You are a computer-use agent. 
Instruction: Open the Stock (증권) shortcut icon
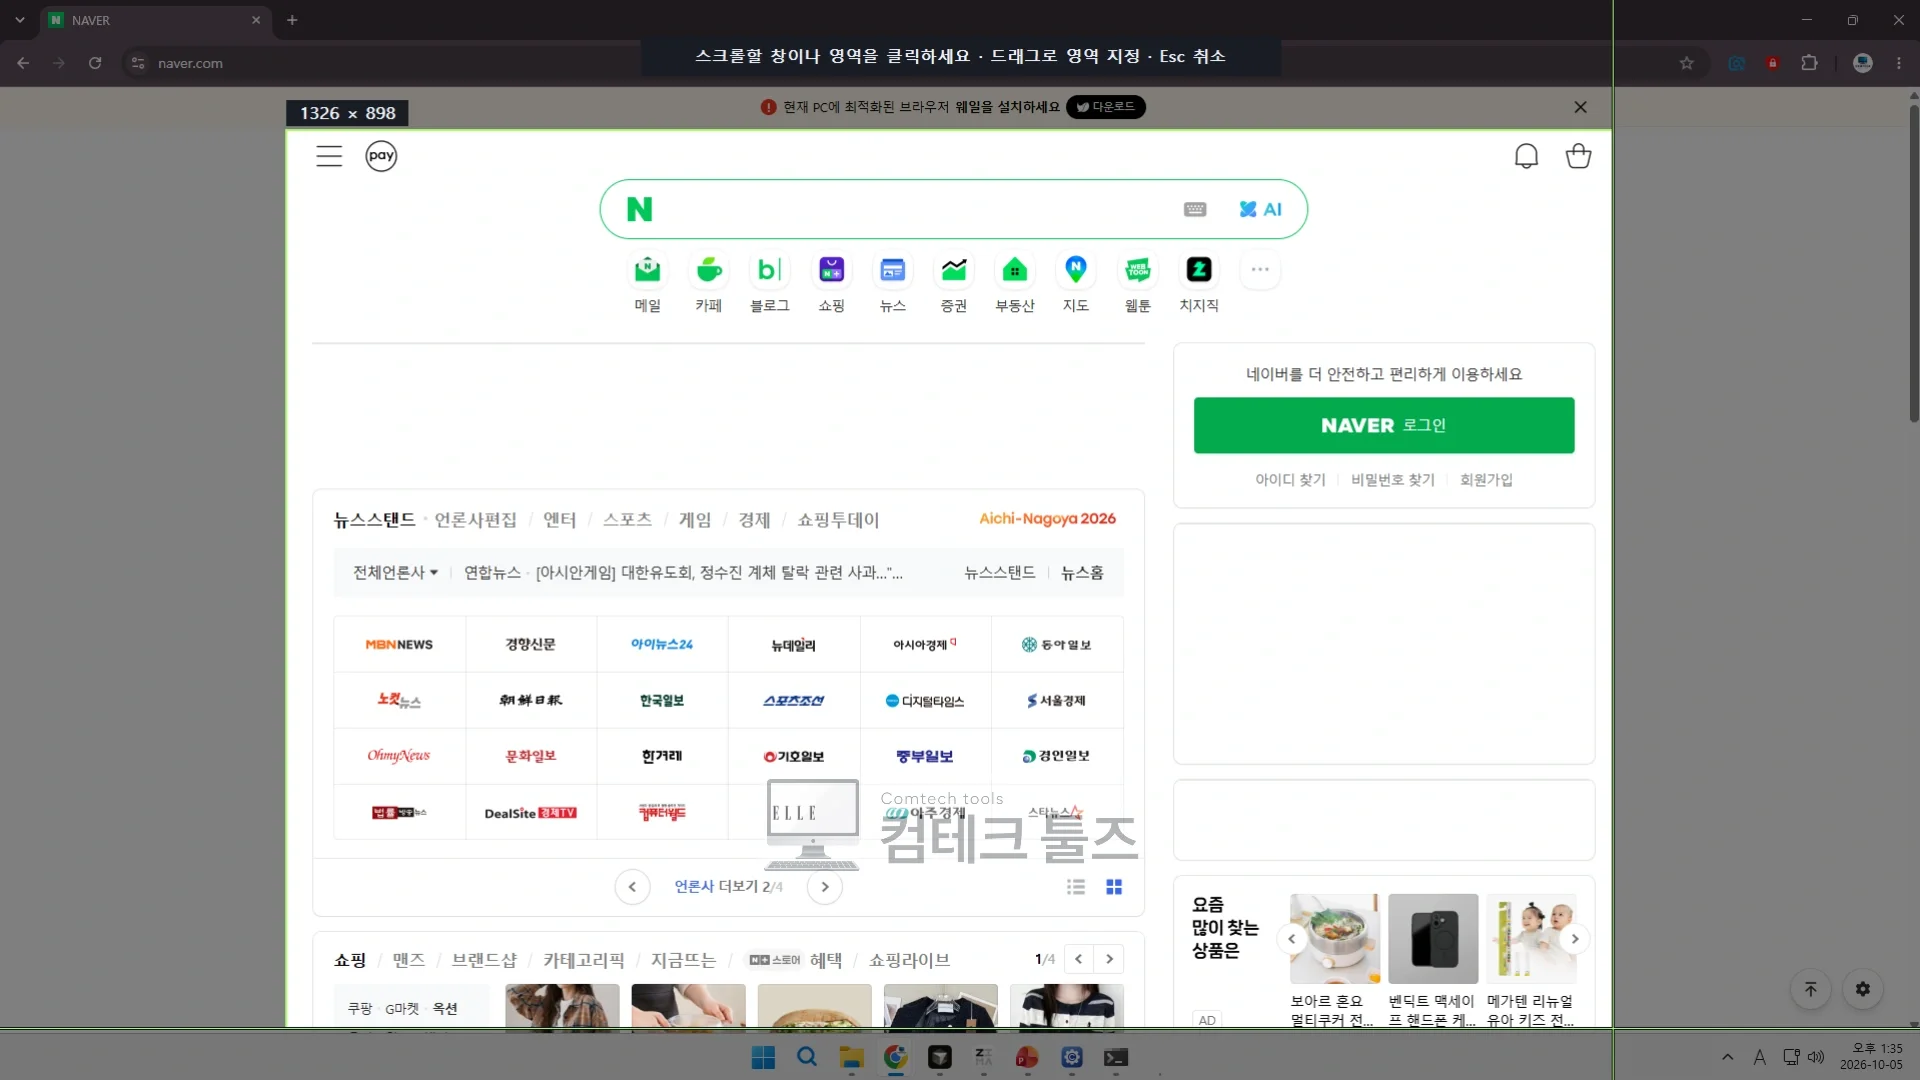(954, 270)
